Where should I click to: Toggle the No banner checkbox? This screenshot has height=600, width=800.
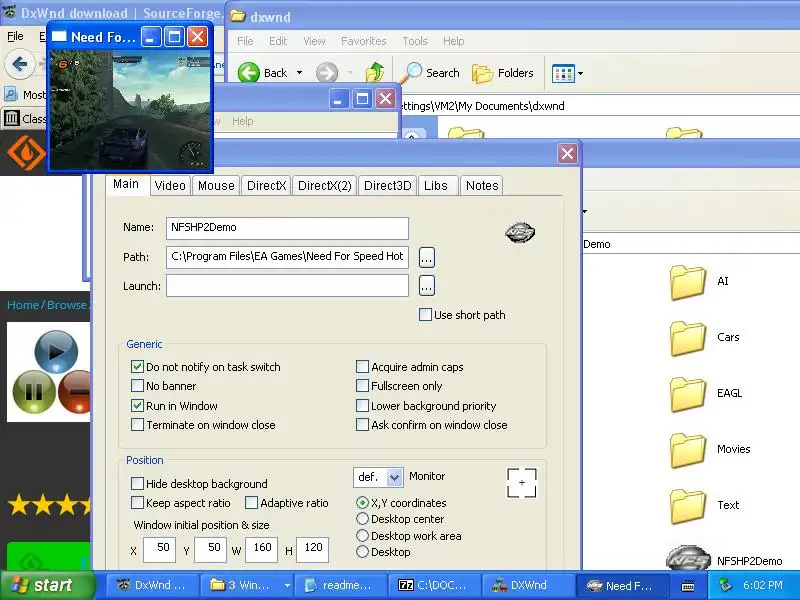[137, 386]
